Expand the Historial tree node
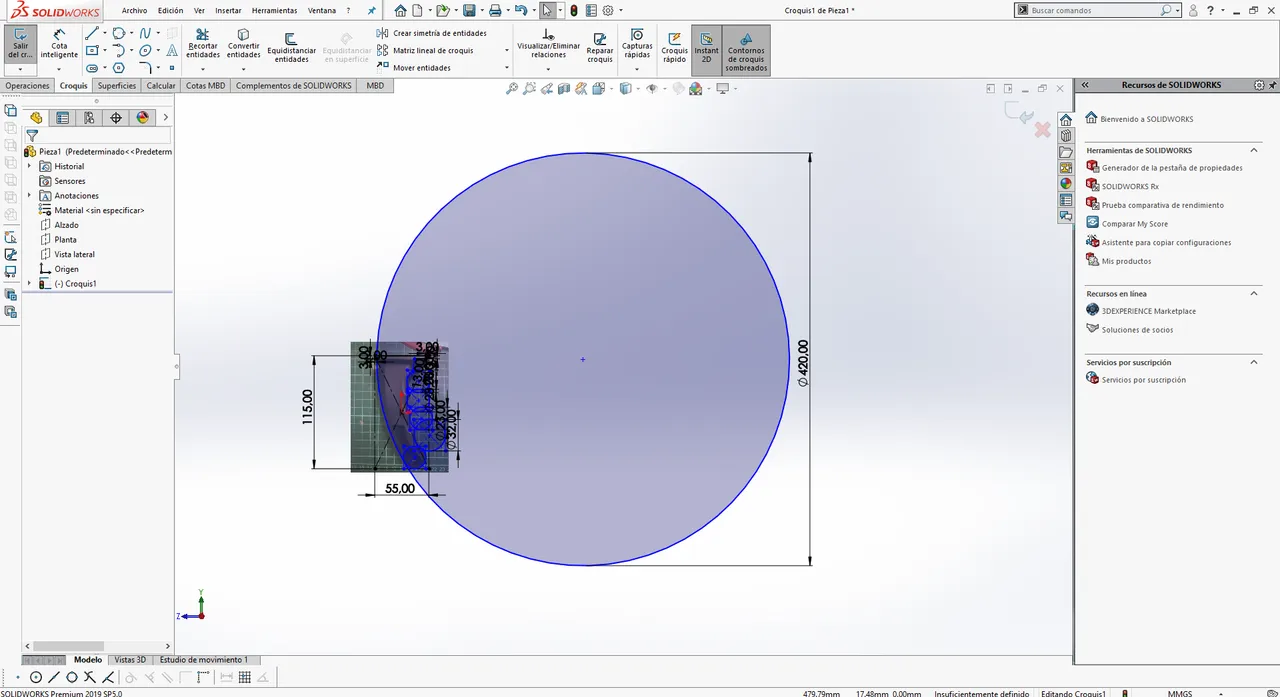 (x=29, y=166)
